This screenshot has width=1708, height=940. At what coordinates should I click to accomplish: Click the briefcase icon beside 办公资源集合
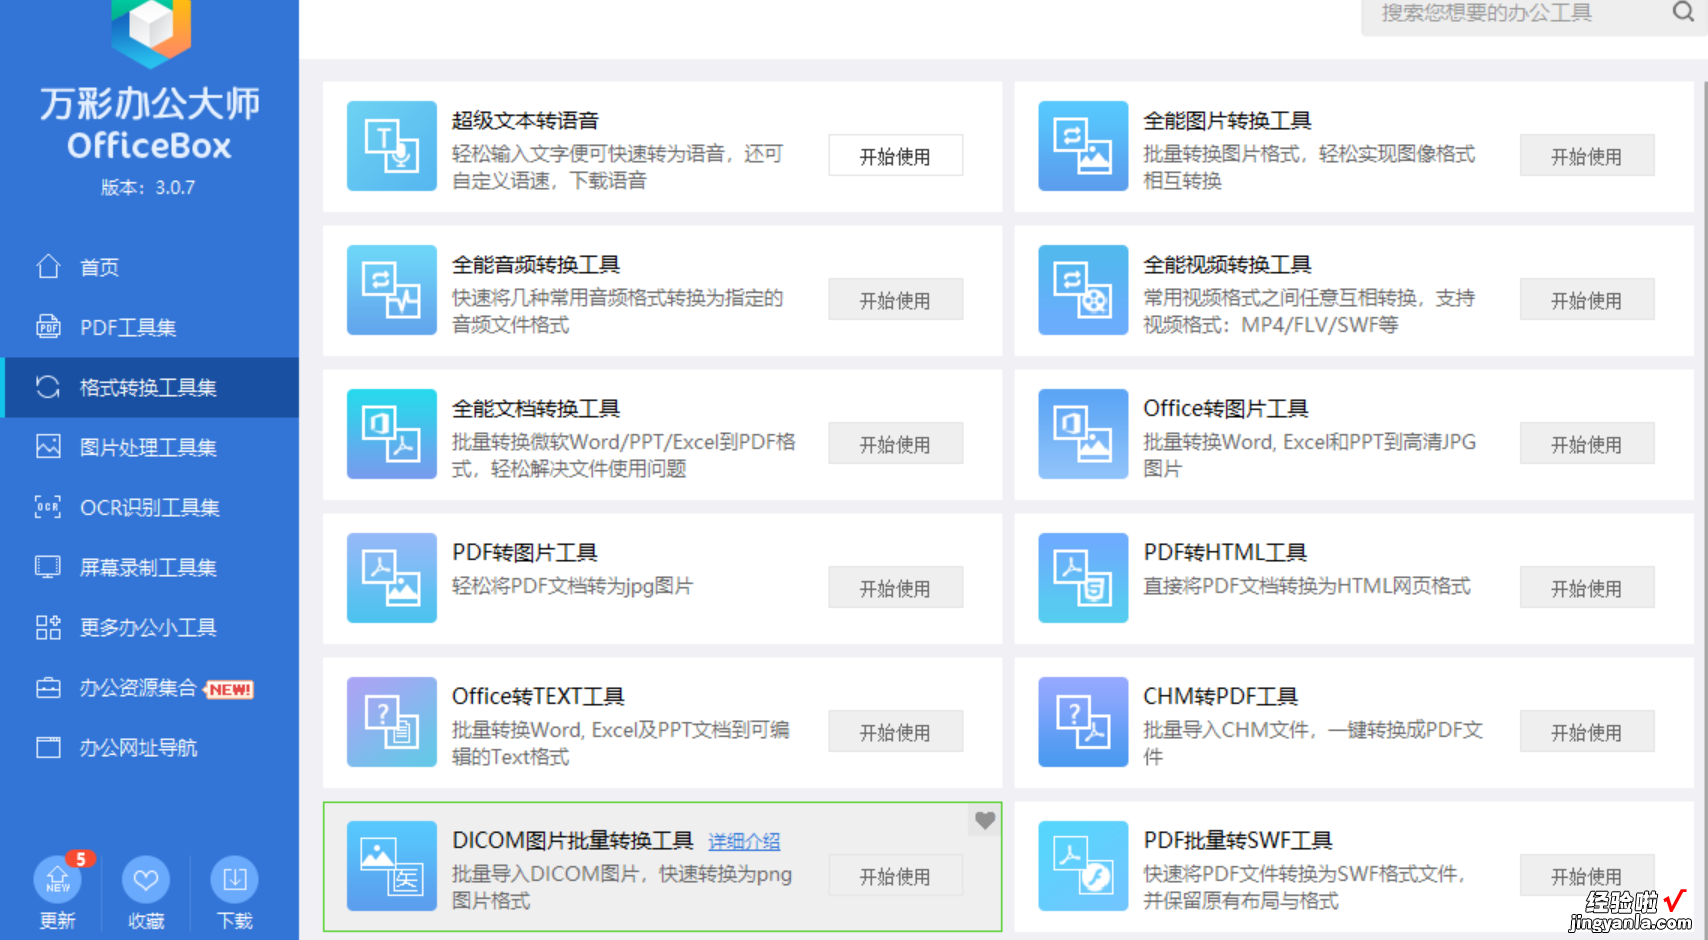tap(48, 687)
